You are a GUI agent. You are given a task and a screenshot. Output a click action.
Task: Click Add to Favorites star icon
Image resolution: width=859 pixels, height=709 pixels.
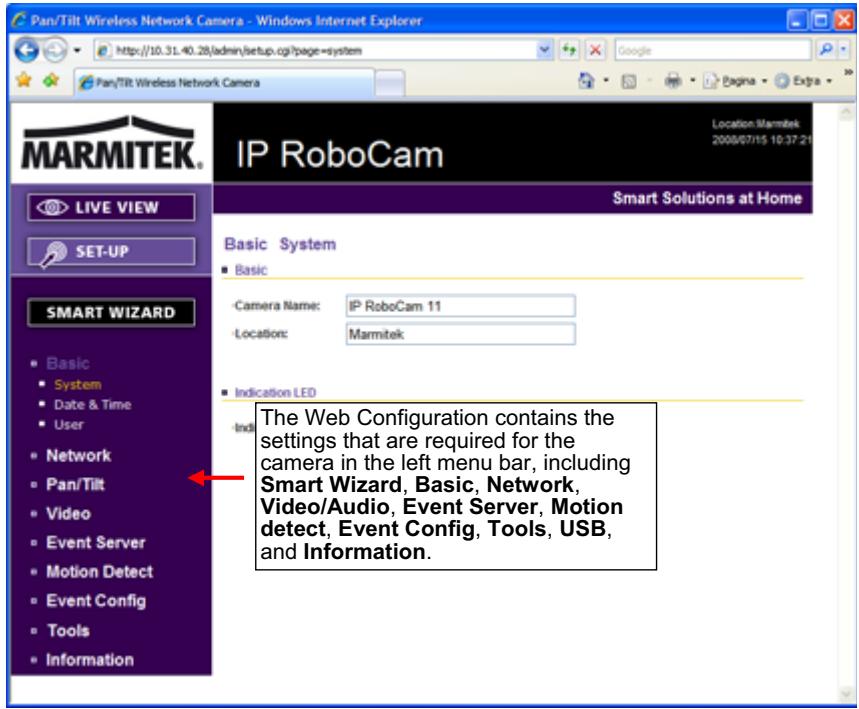(x=51, y=81)
